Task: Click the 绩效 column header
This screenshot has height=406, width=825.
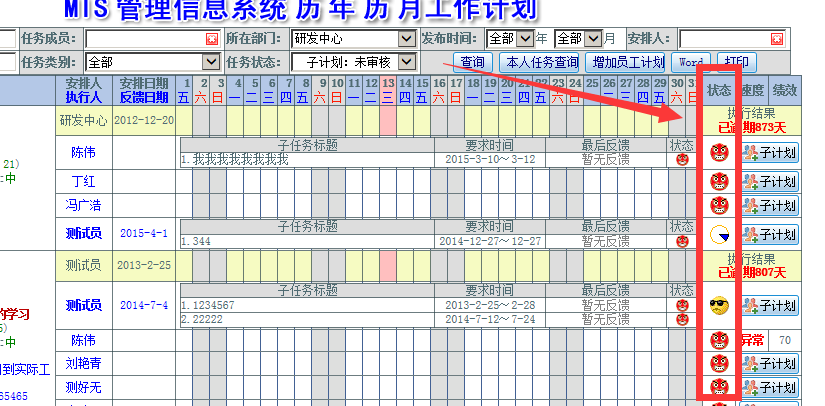Action: 784,90
